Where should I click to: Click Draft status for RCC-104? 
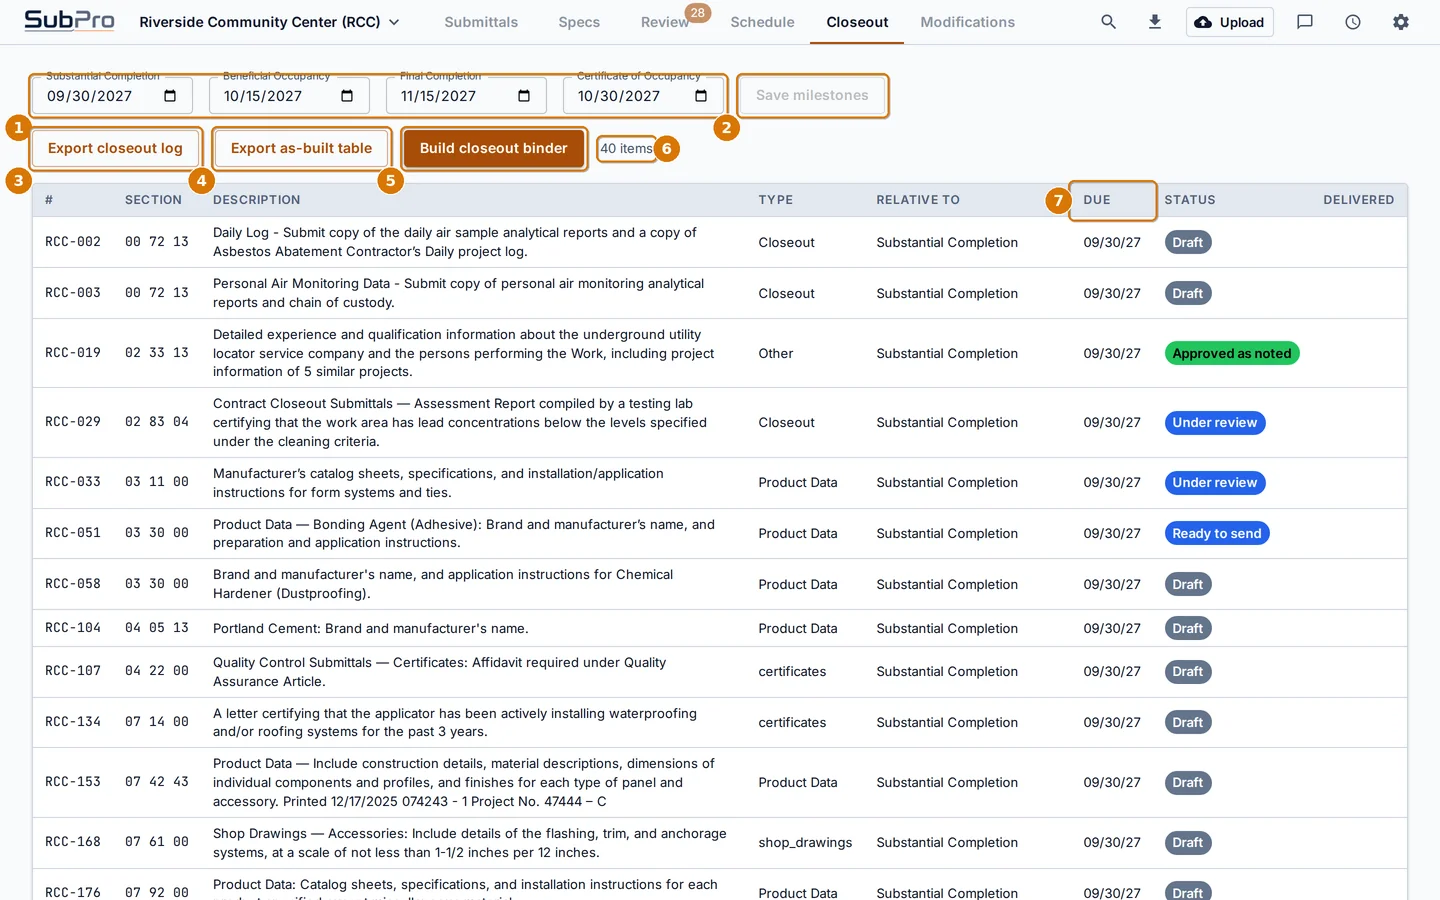(x=1188, y=629)
